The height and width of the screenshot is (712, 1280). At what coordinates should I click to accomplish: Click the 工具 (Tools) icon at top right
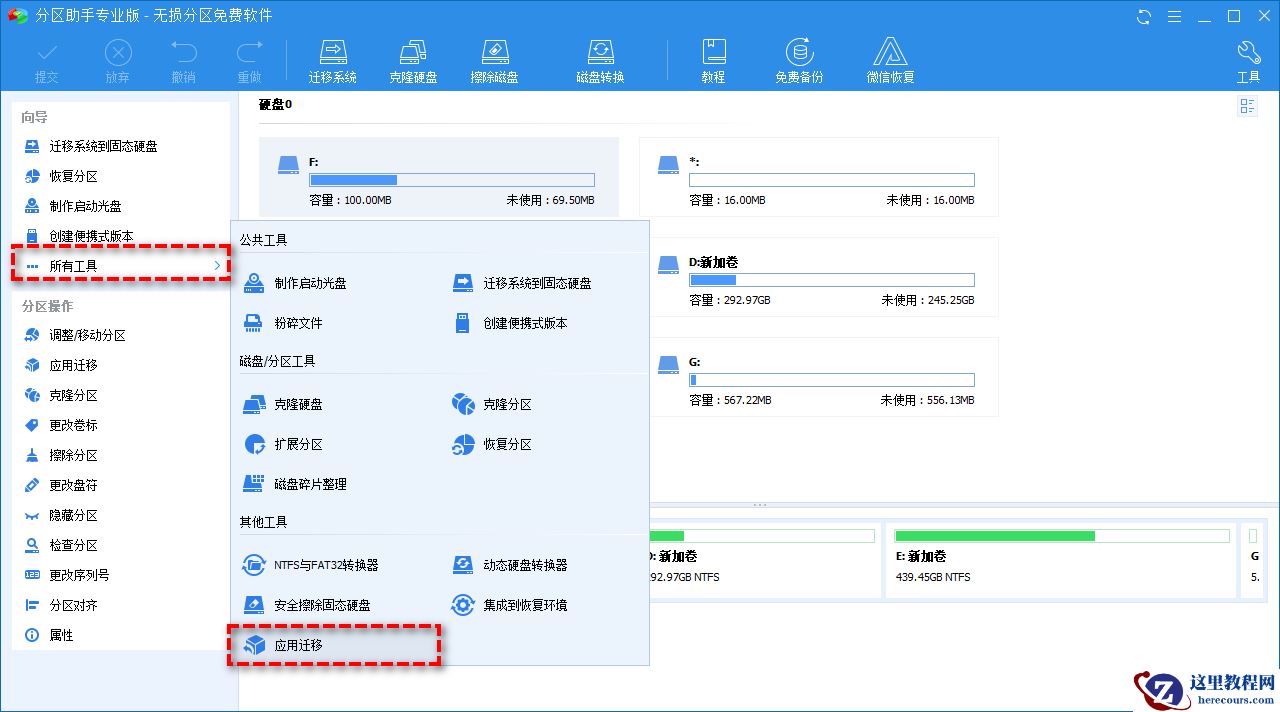click(x=1248, y=57)
